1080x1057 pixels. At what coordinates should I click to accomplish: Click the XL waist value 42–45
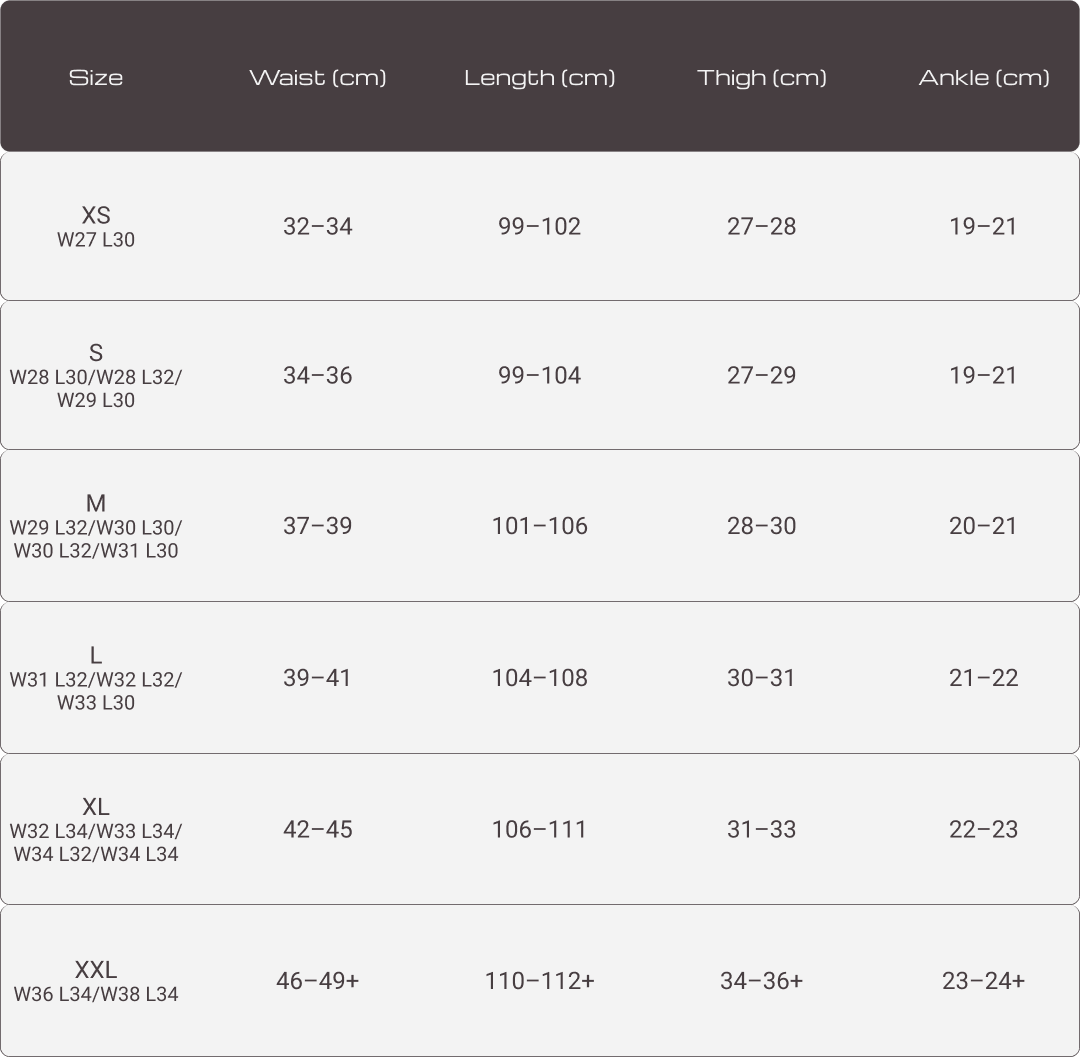pos(318,829)
